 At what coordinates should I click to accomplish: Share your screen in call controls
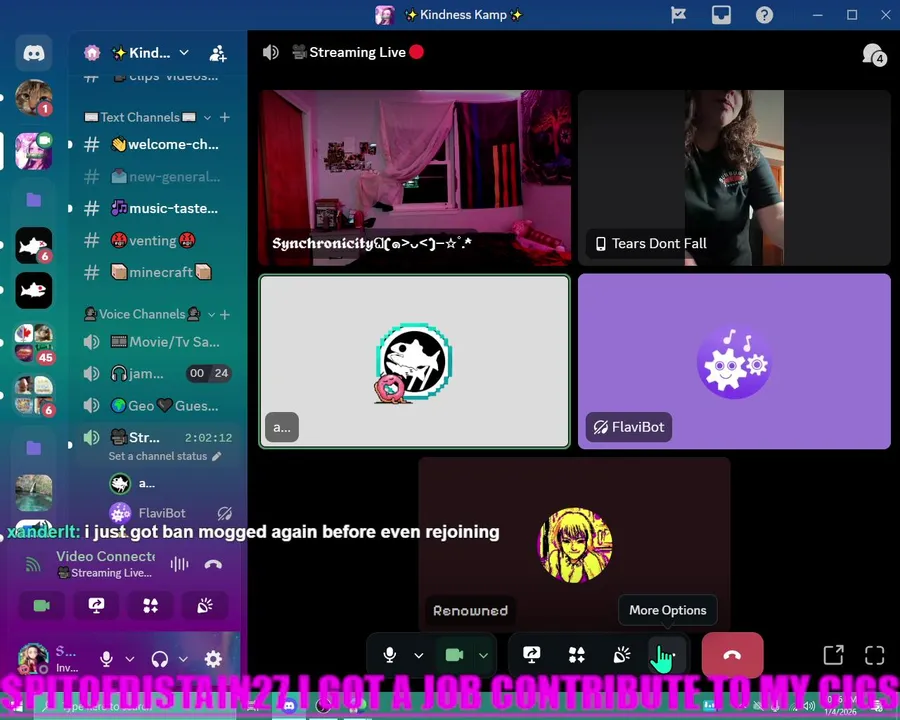coord(532,655)
